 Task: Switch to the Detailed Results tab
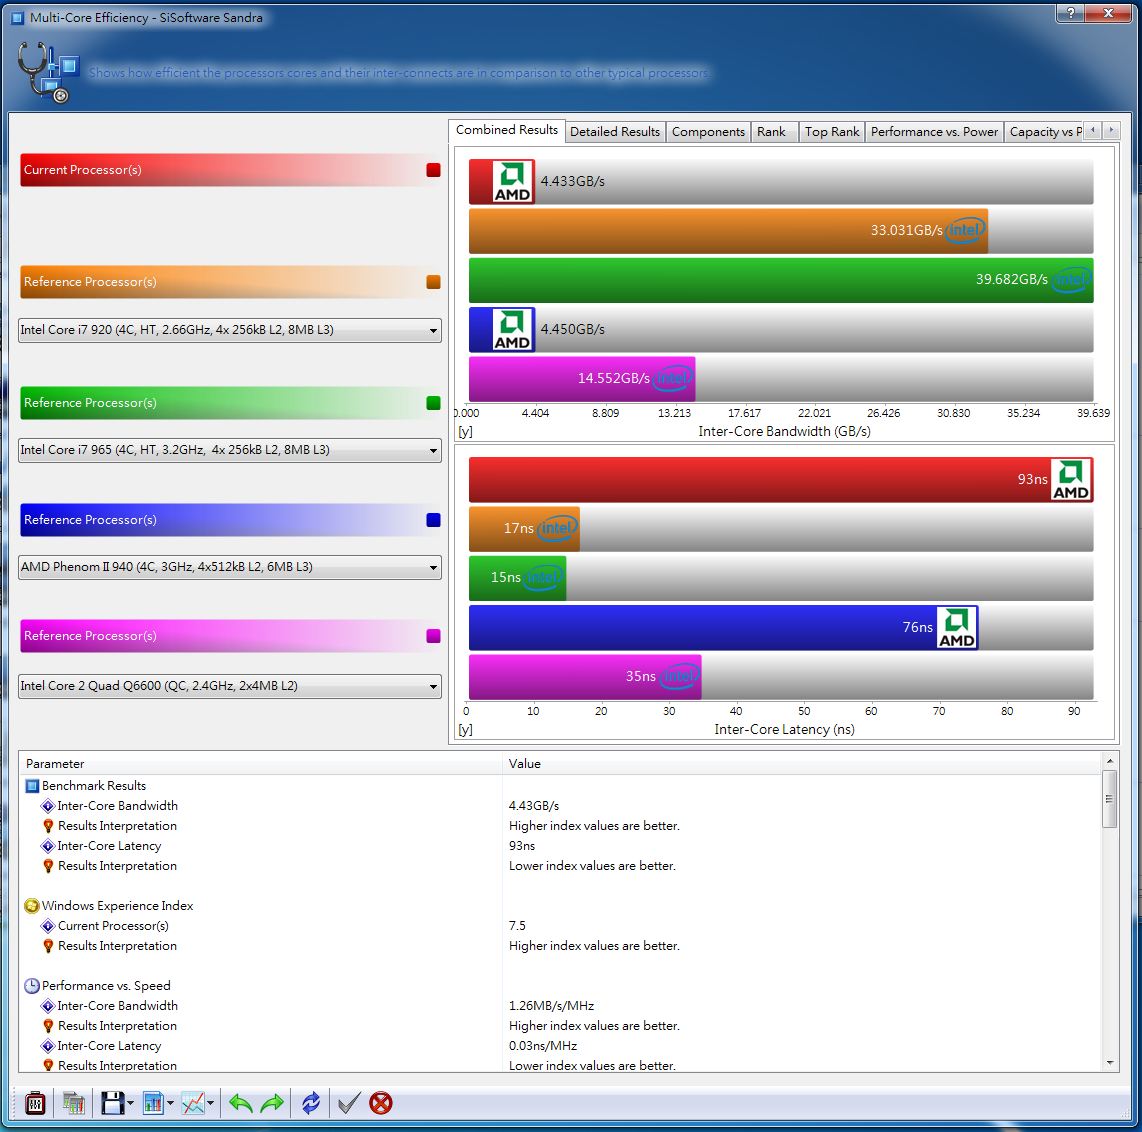(614, 132)
